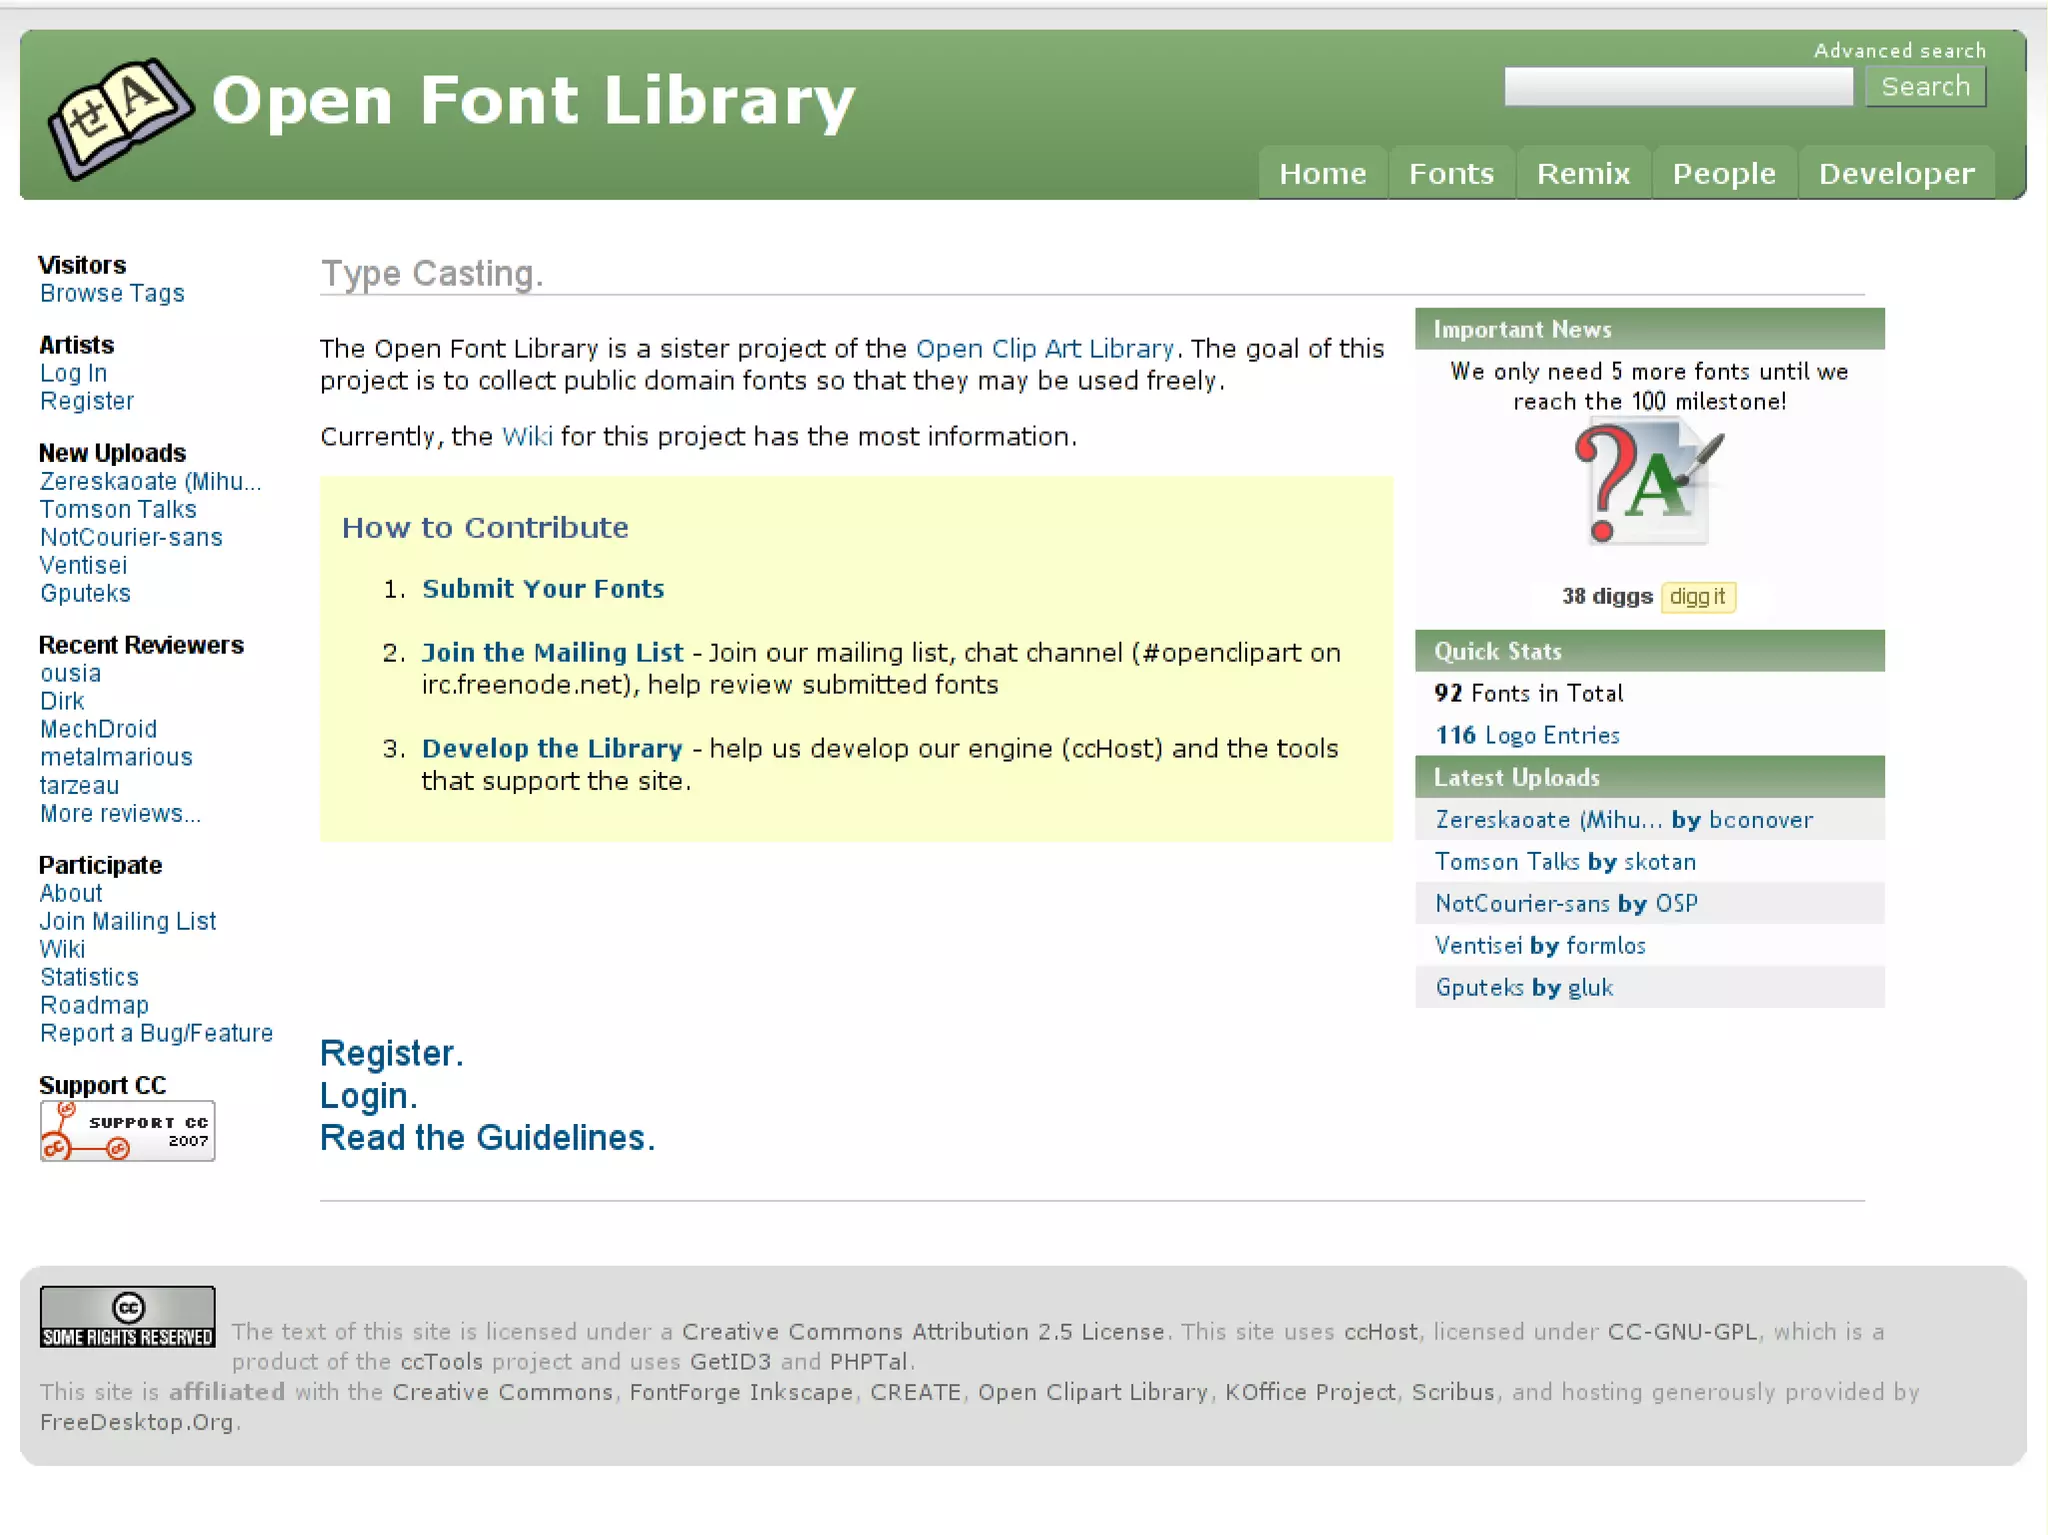Click the Support CC 2007 badge
The height and width of the screenshot is (1535, 2048).
coord(127,1131)
